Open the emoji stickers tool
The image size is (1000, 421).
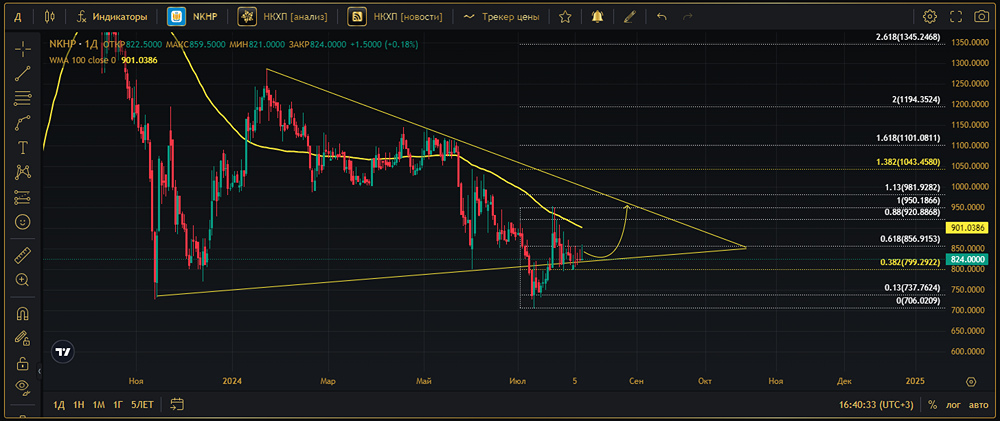click(24, 222)
